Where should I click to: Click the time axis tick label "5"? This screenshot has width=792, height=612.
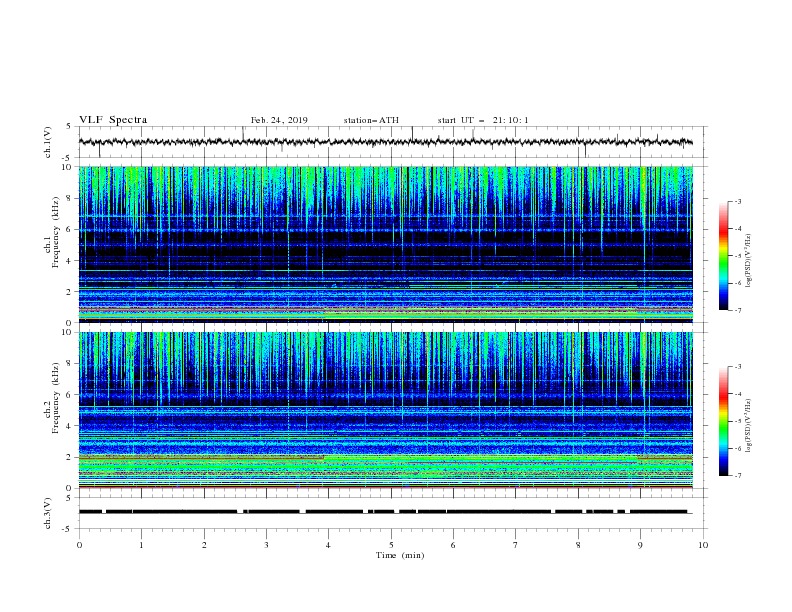pyautogui.click(x=391, y=545)
